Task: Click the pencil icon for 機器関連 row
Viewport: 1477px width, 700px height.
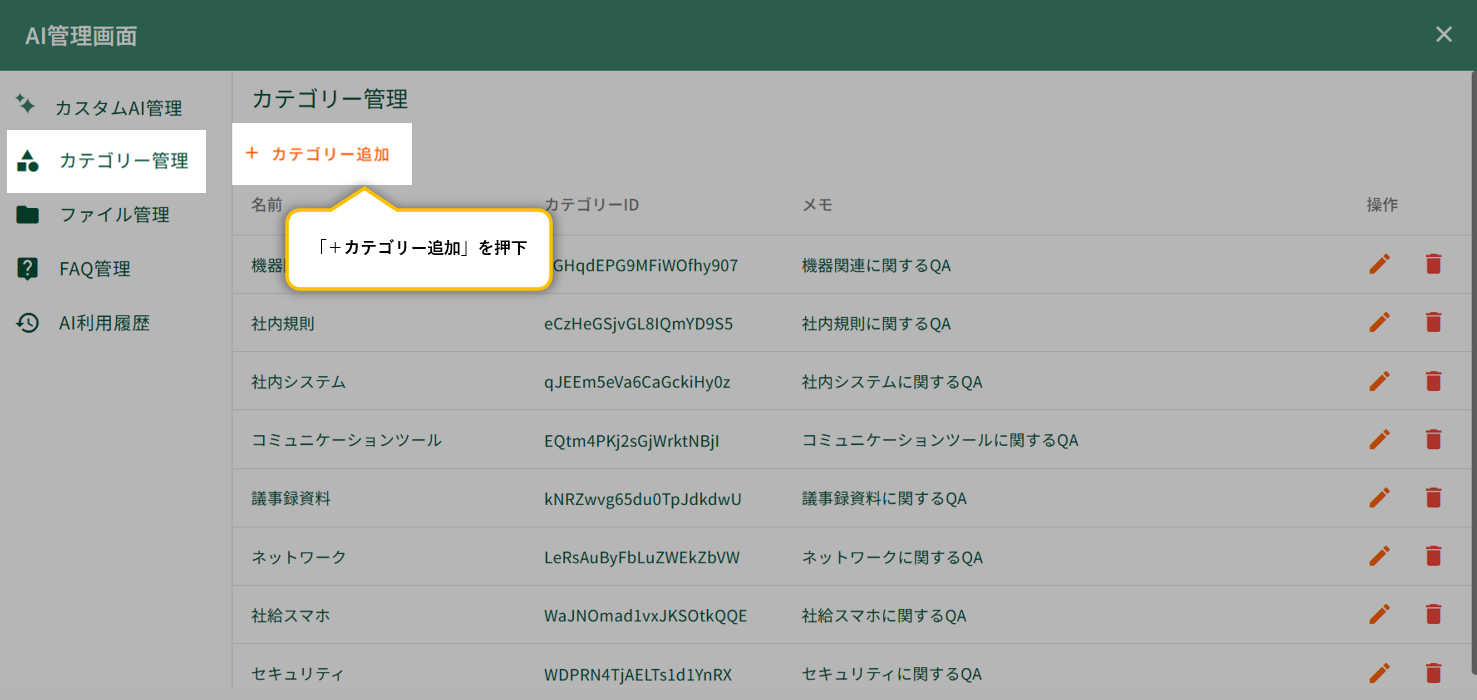Action: (x=1379, y=264)
